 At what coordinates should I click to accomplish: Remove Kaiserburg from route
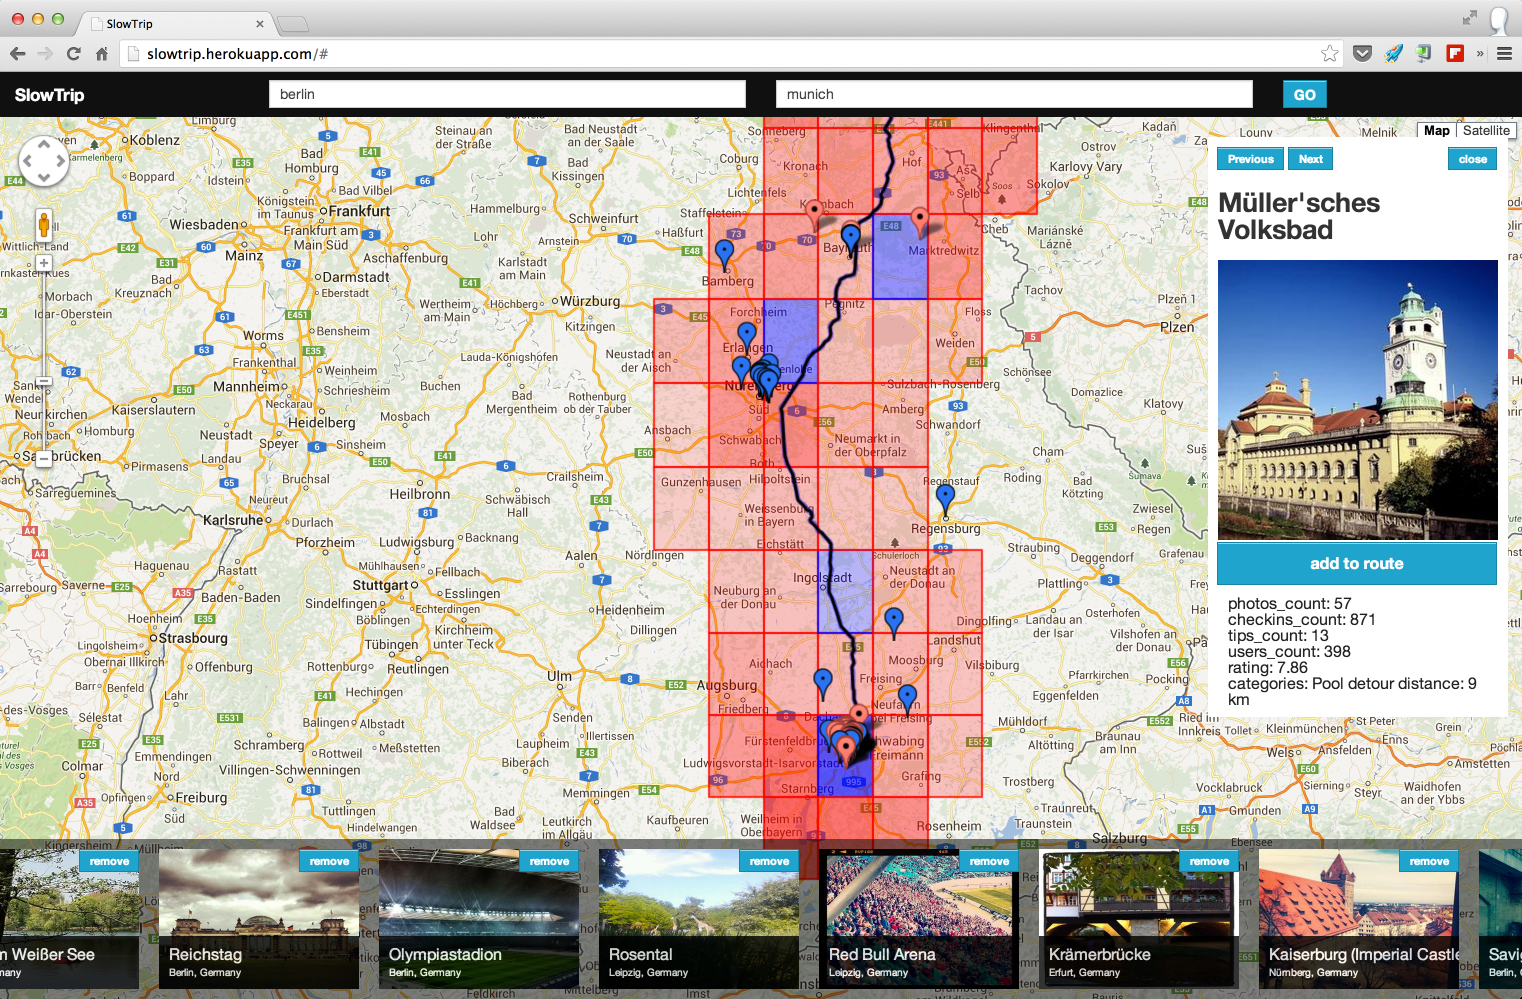tap(1429, 861)
